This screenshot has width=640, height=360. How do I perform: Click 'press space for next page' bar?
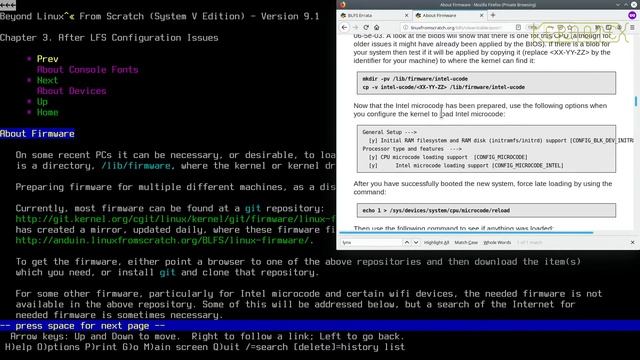[320, 326]
